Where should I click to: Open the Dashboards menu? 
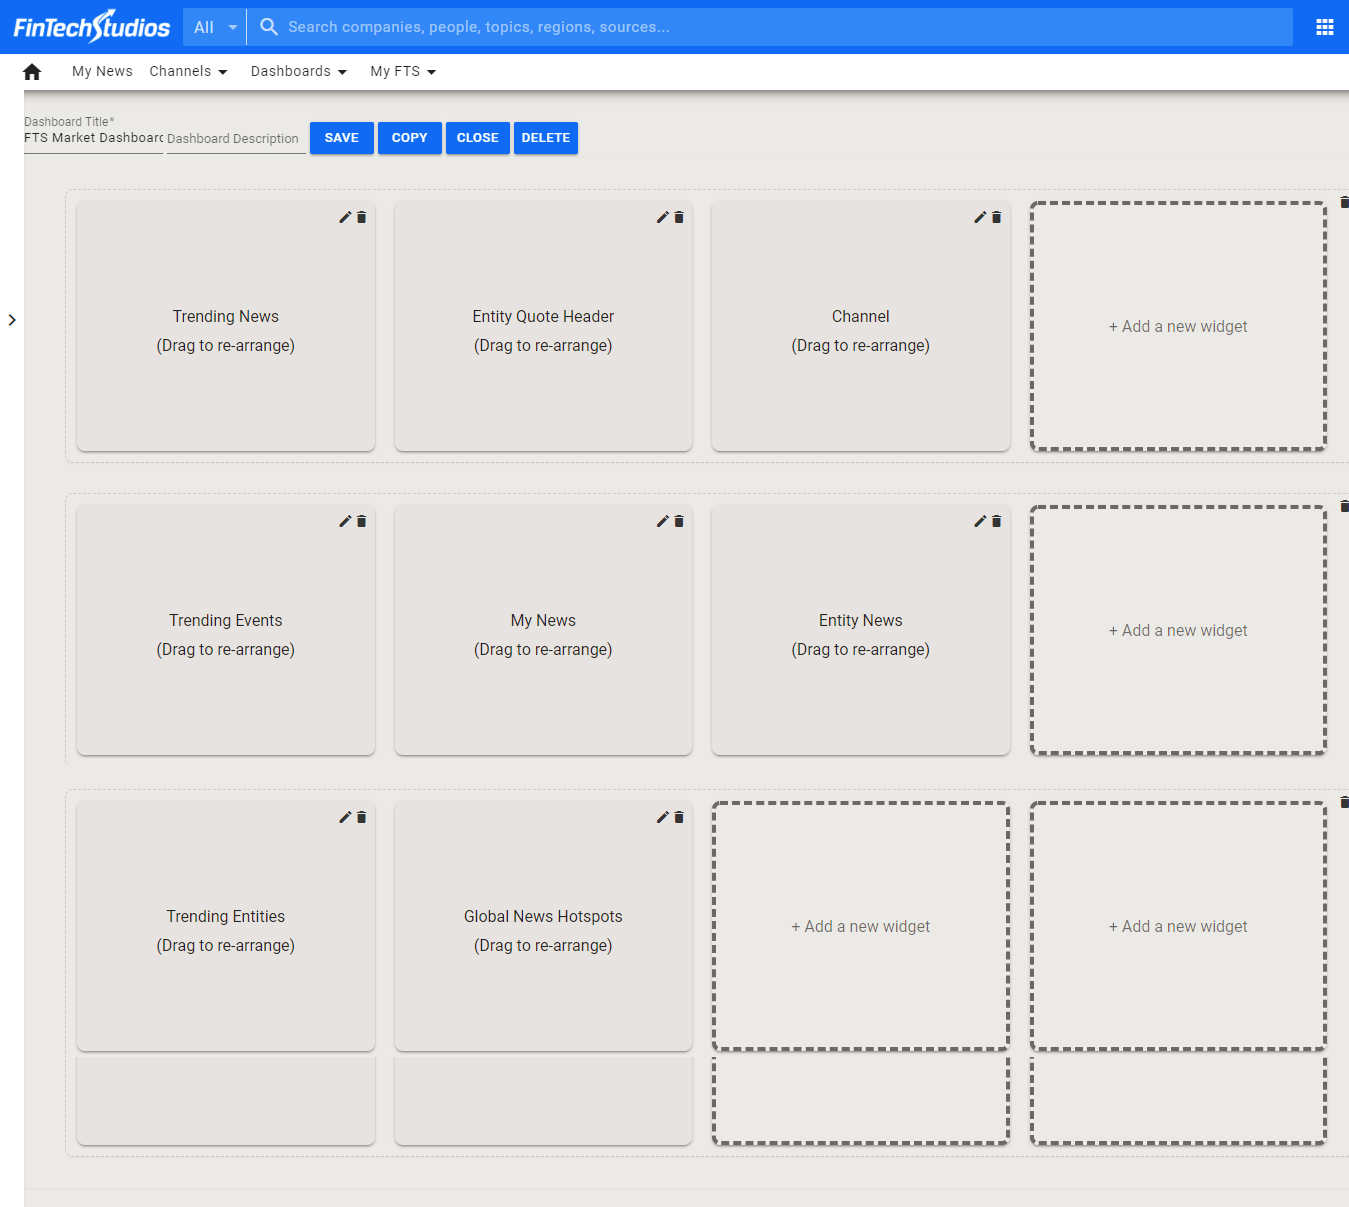[298, 71]
